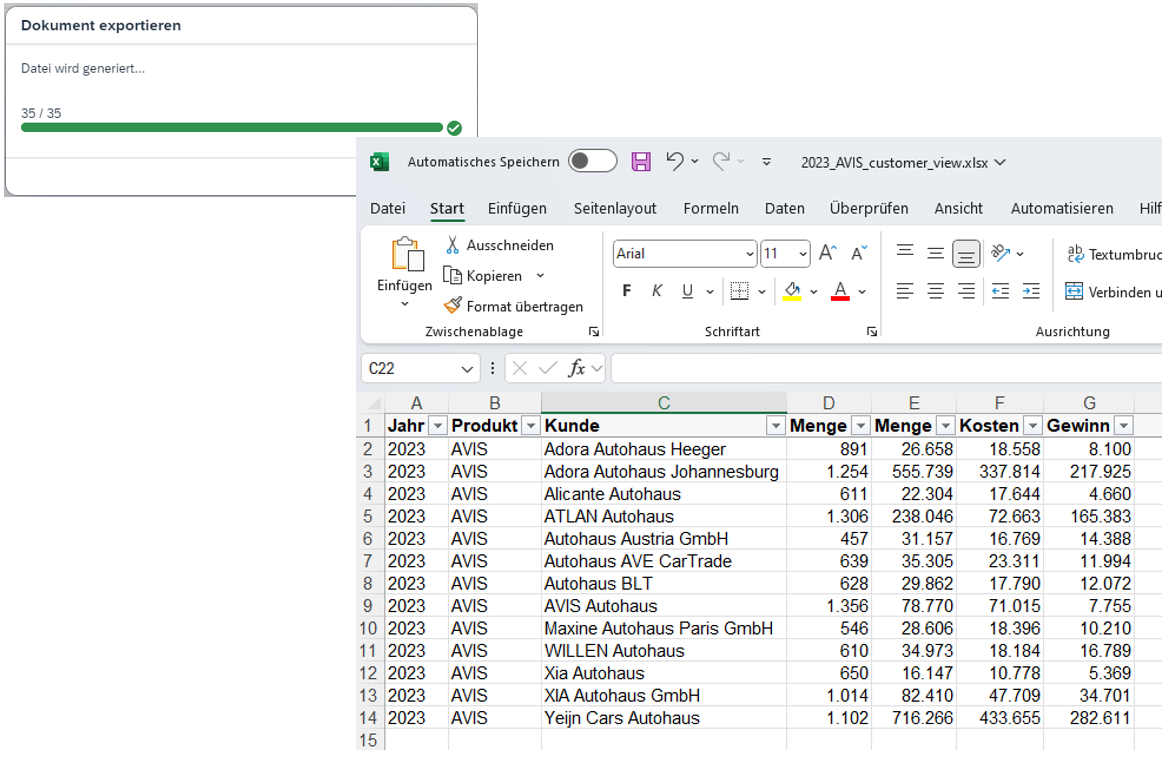Click the Textumbruch button
Screen dimensions: 1168x759
coord(1112,255)
